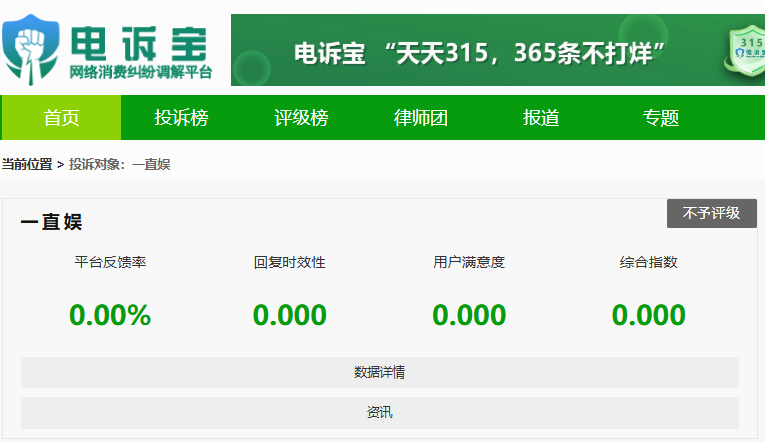The height and width of the screenshot is (442, 765).
Task: Open the 律师团 menu item
Action: pos(421,118)
